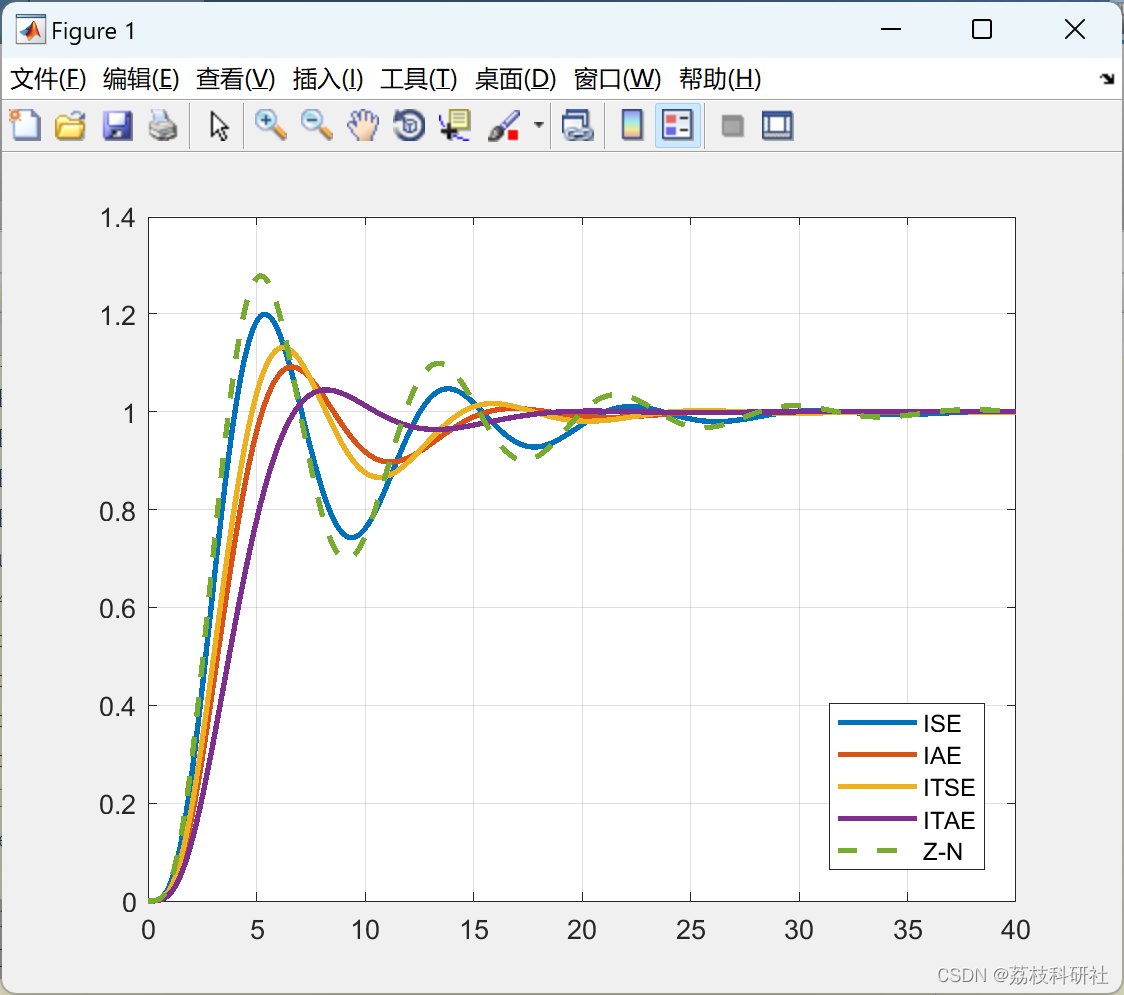Turn on the Data Cursor tool

click(454, 125)
